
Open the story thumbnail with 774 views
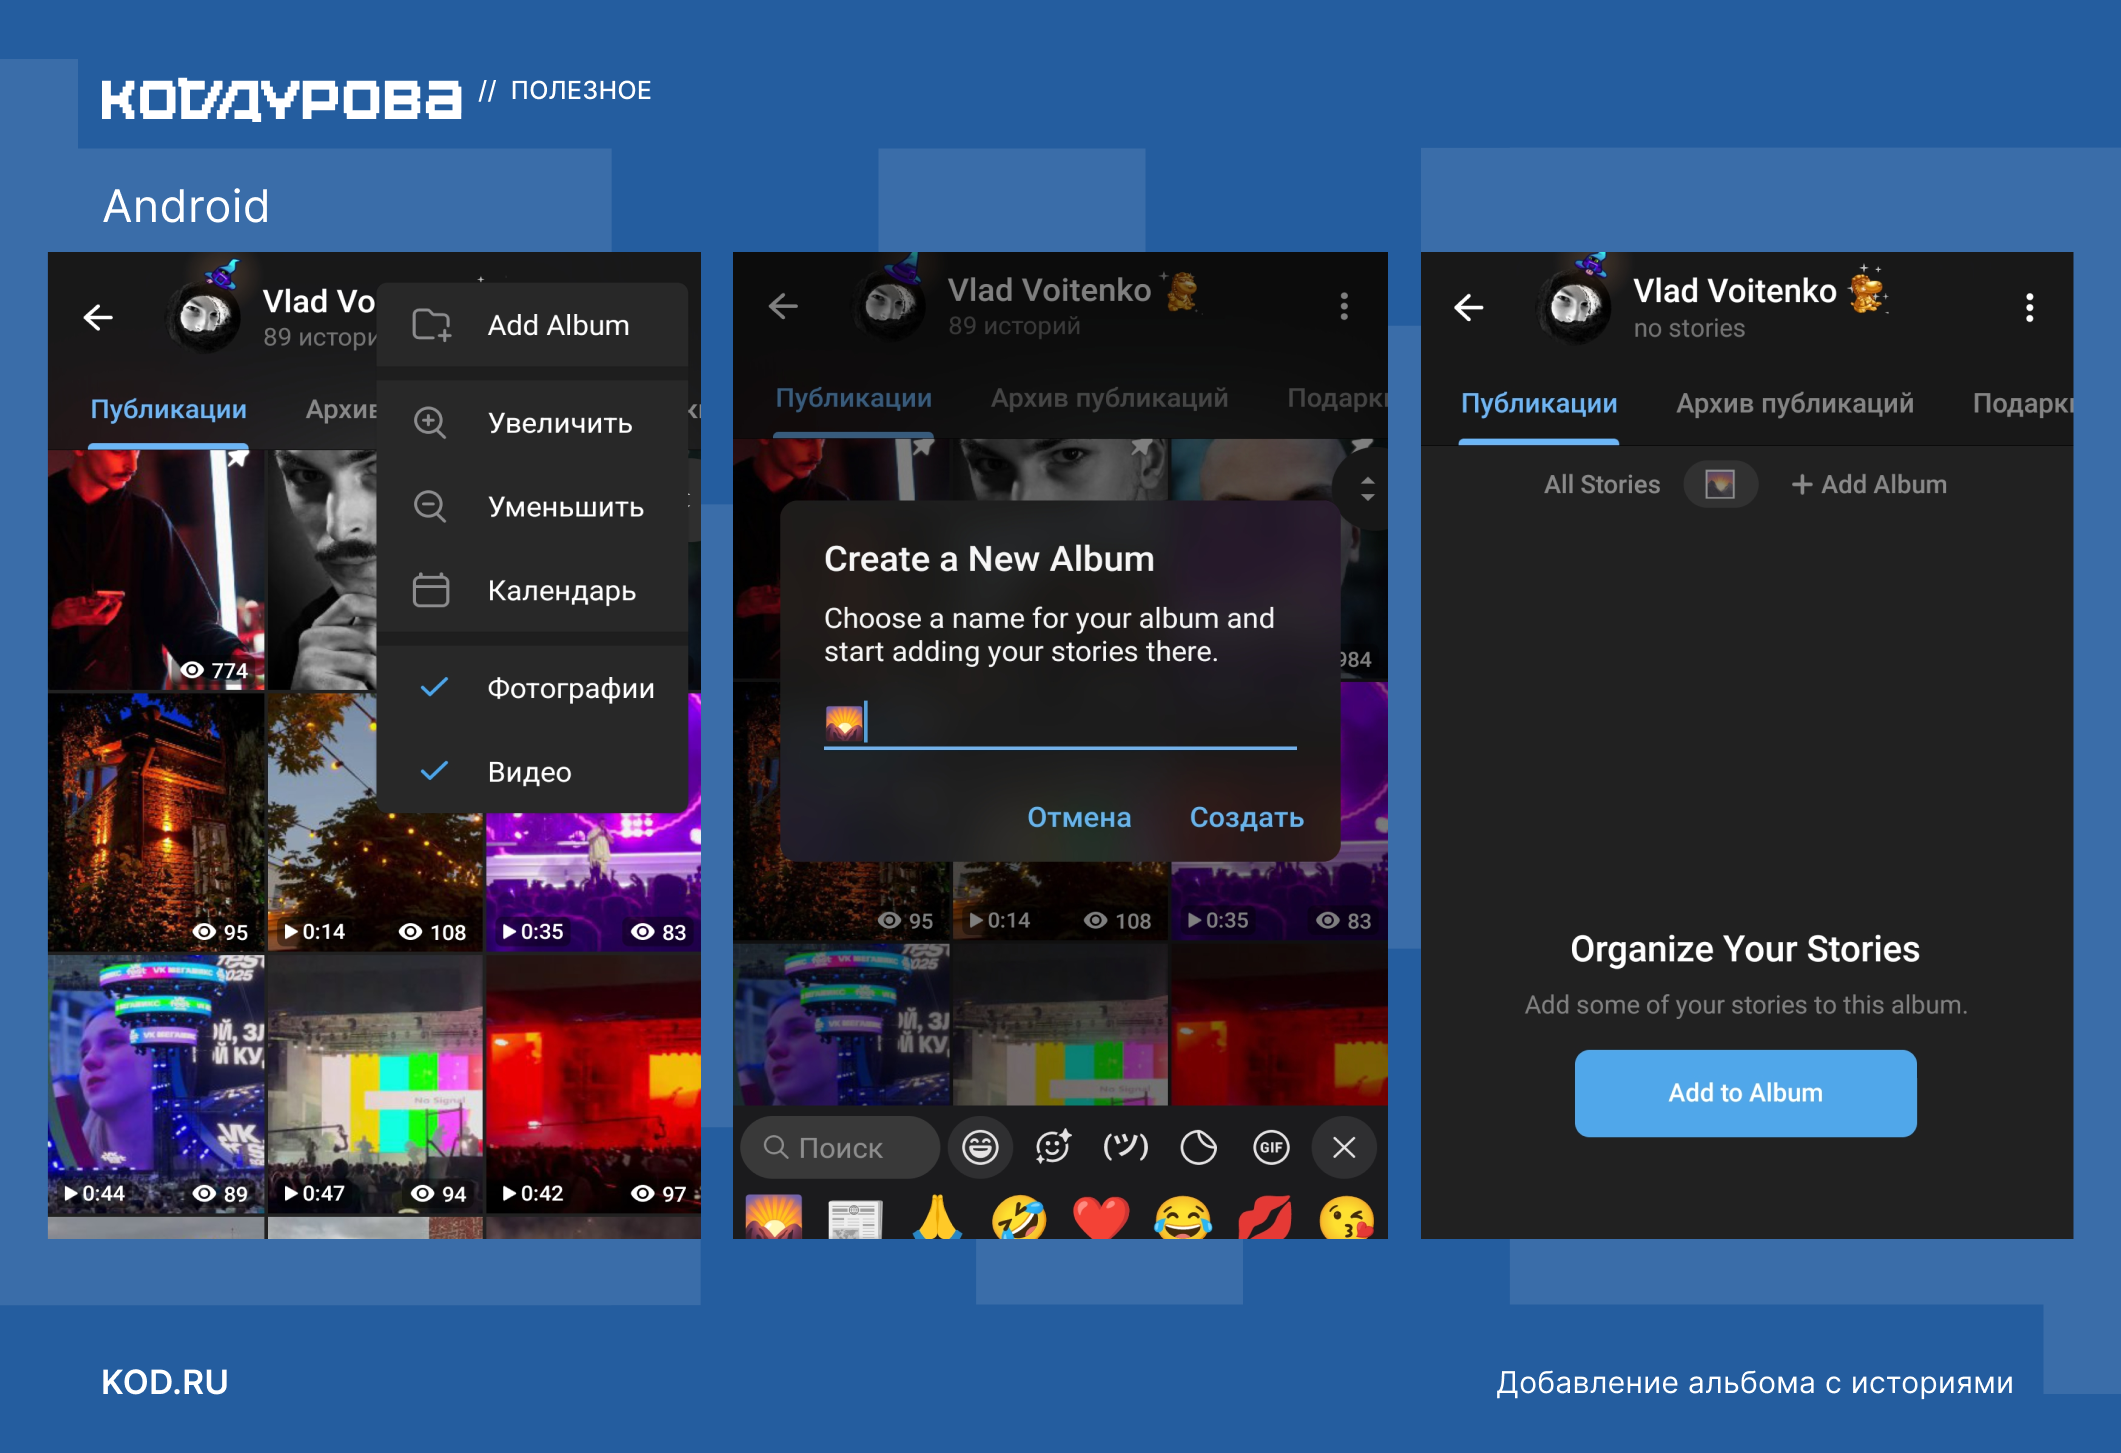pyautogui.click(x=156, y=569)
